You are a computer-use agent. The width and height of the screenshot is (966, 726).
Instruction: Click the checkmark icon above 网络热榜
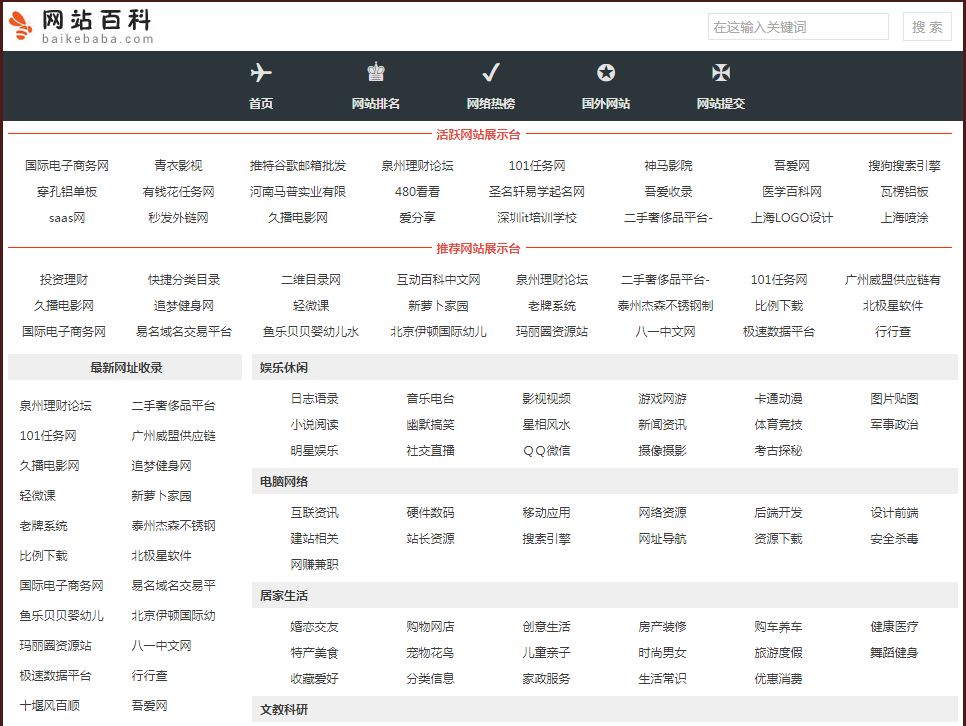[490, 71]
